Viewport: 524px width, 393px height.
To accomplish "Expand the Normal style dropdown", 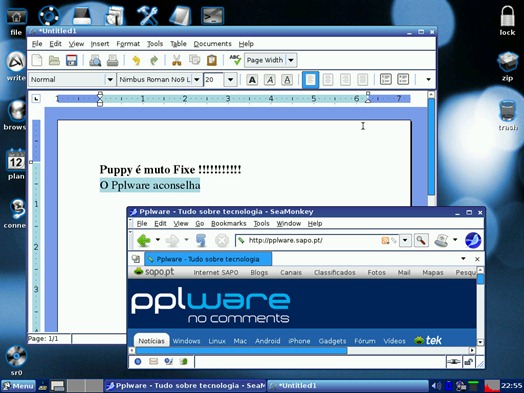I will (x=110, y=80).
